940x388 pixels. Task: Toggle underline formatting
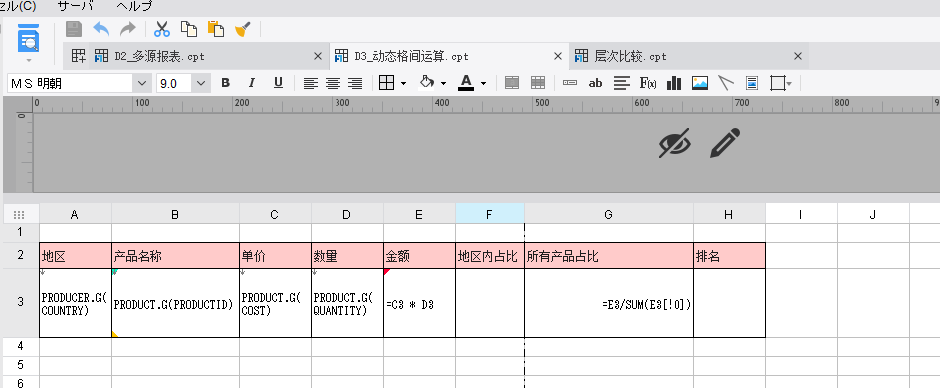click(x=278, y=83)
